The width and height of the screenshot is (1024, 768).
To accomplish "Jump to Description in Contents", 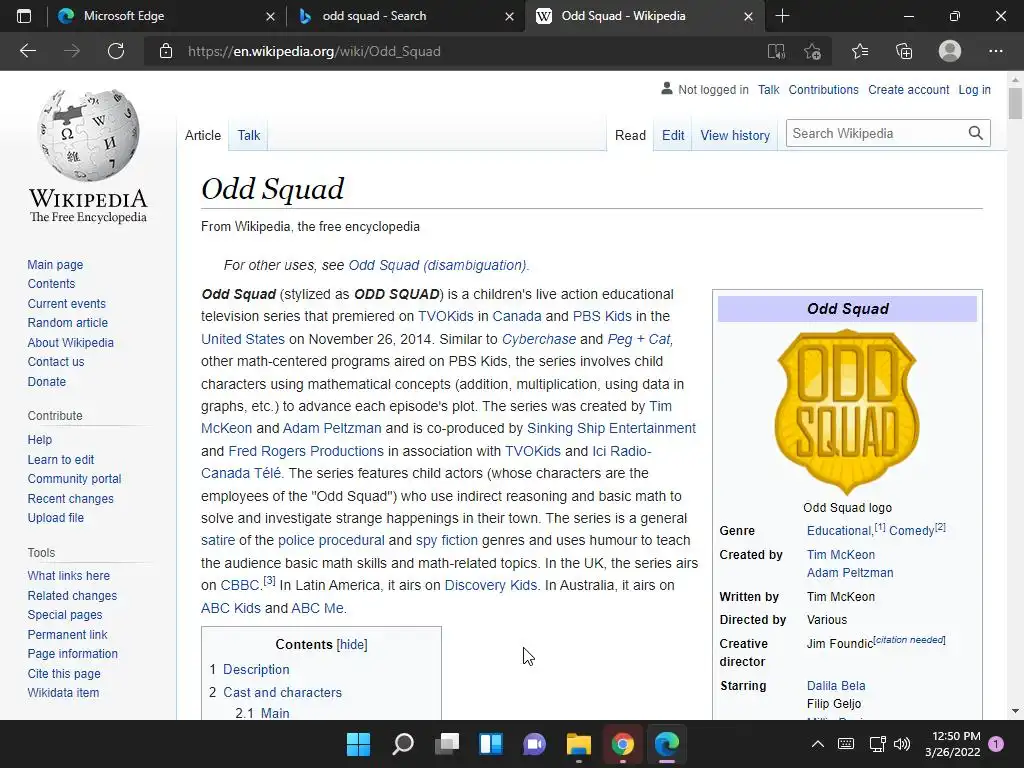I will coord(256,669).
